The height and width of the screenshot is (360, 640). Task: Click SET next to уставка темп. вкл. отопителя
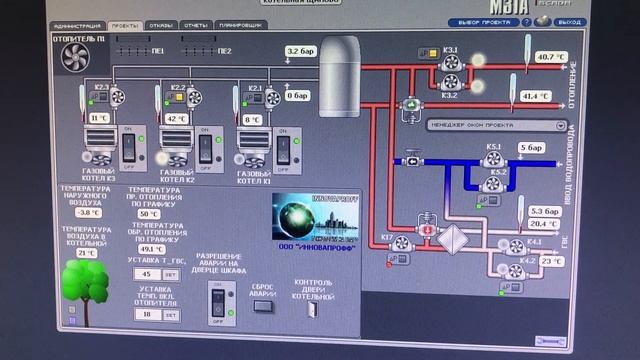171,316
